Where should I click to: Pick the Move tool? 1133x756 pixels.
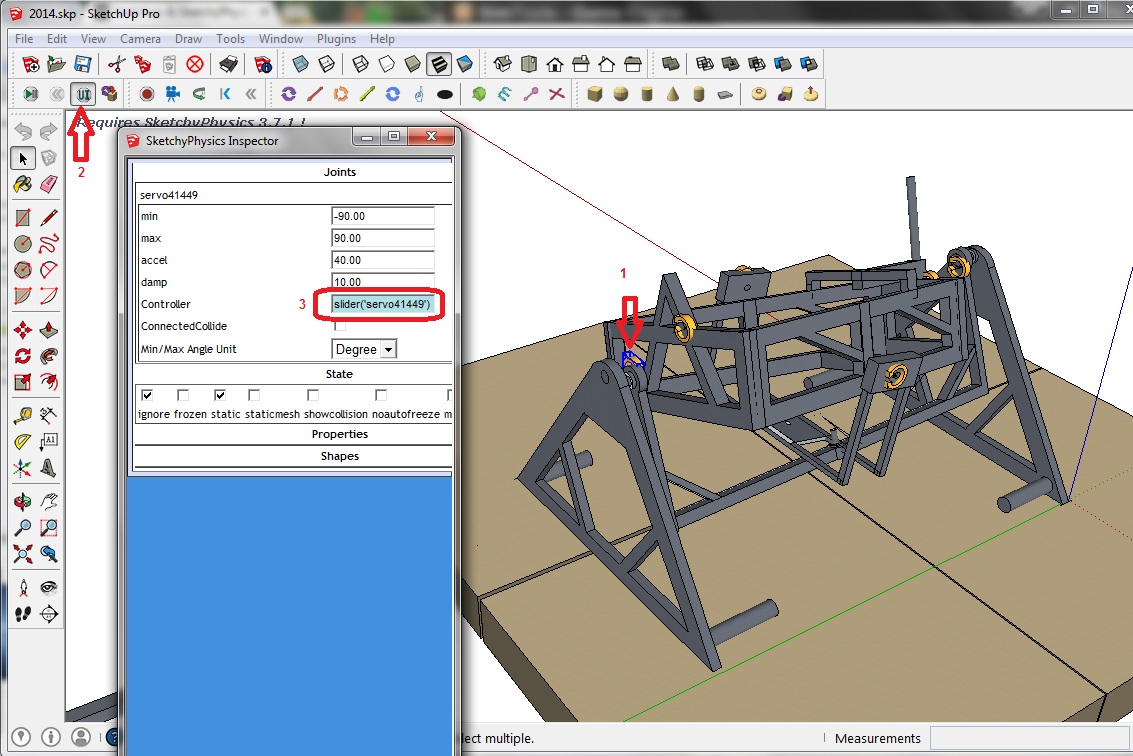pos(22,331)
